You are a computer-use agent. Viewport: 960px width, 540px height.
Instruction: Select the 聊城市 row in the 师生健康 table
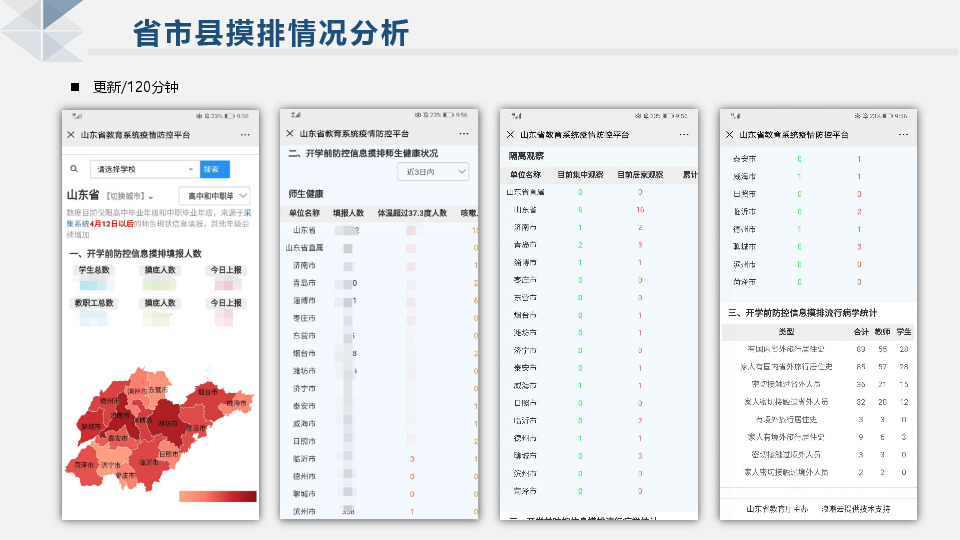(x=379, y=493)
